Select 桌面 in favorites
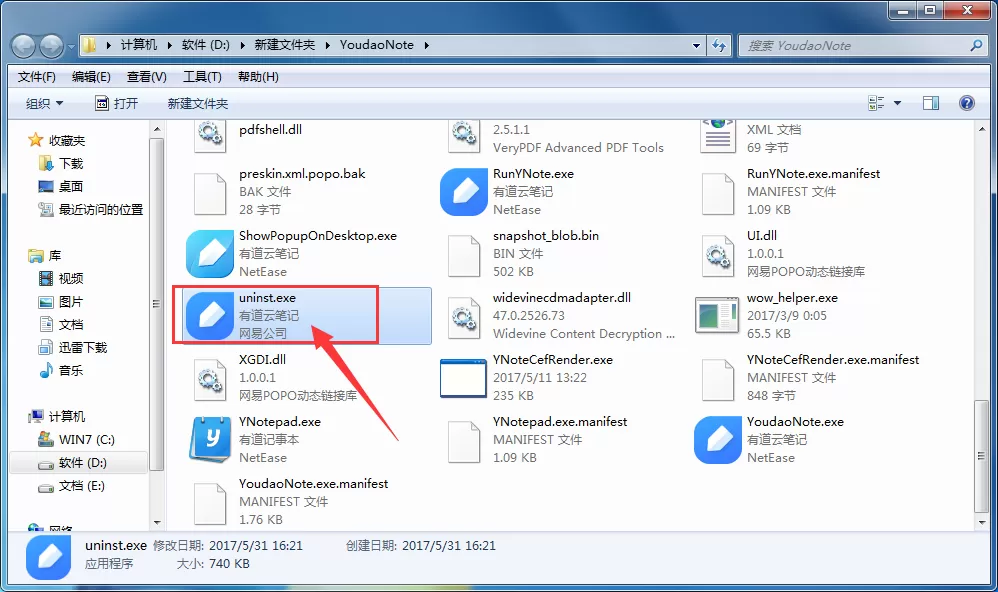 coord(62,187)
